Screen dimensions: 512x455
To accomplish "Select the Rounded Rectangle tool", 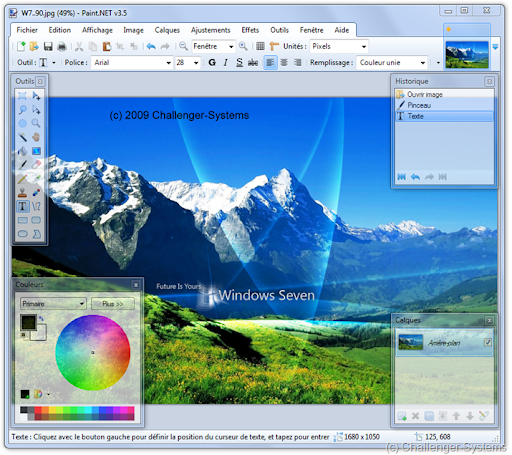I will pyautogui.click(x=36, y=220).
